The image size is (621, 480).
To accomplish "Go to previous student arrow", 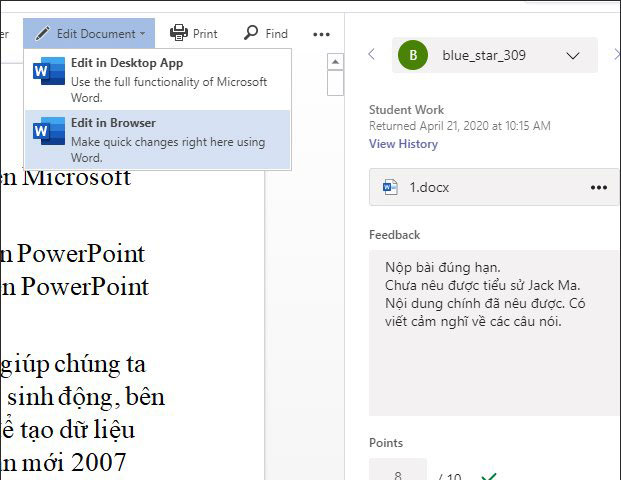I will [x=371, y=54].
